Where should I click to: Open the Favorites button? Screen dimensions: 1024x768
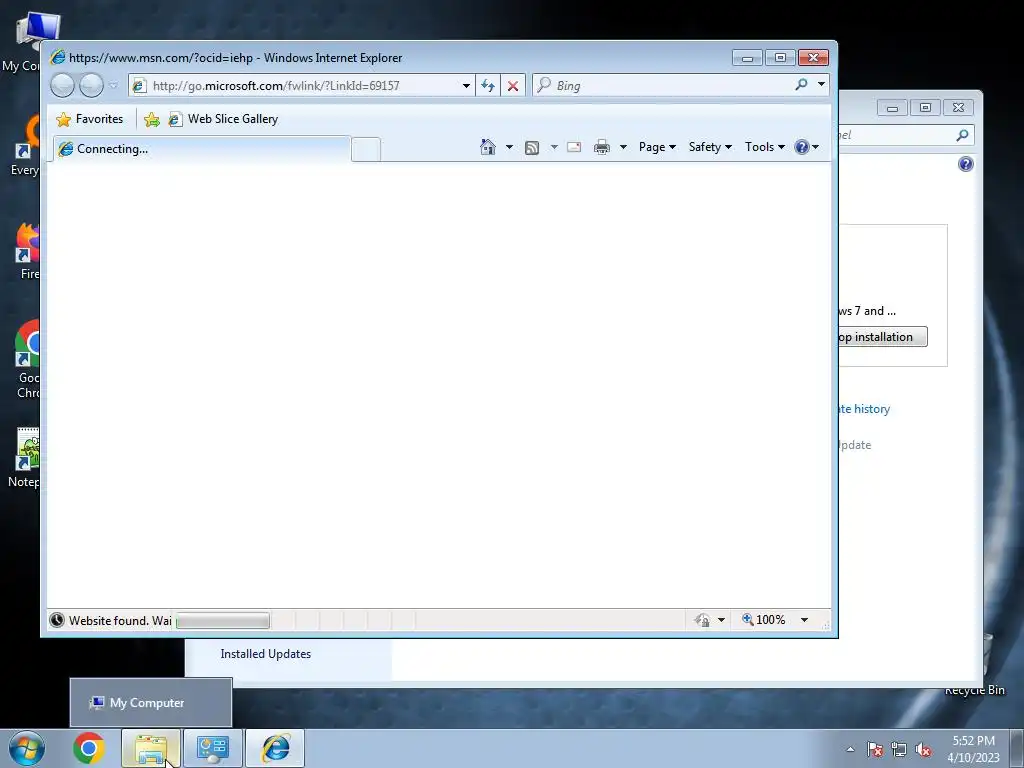pos(90,119)
